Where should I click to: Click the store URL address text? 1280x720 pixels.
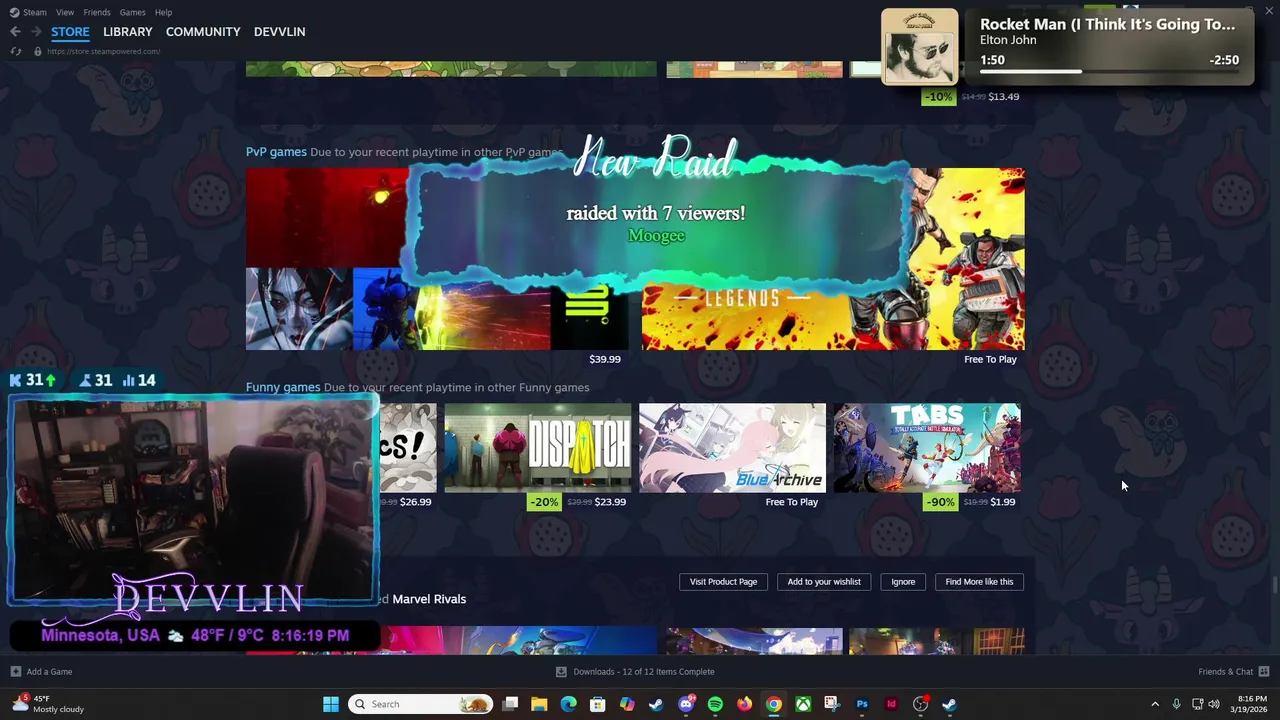coord(103,51)
